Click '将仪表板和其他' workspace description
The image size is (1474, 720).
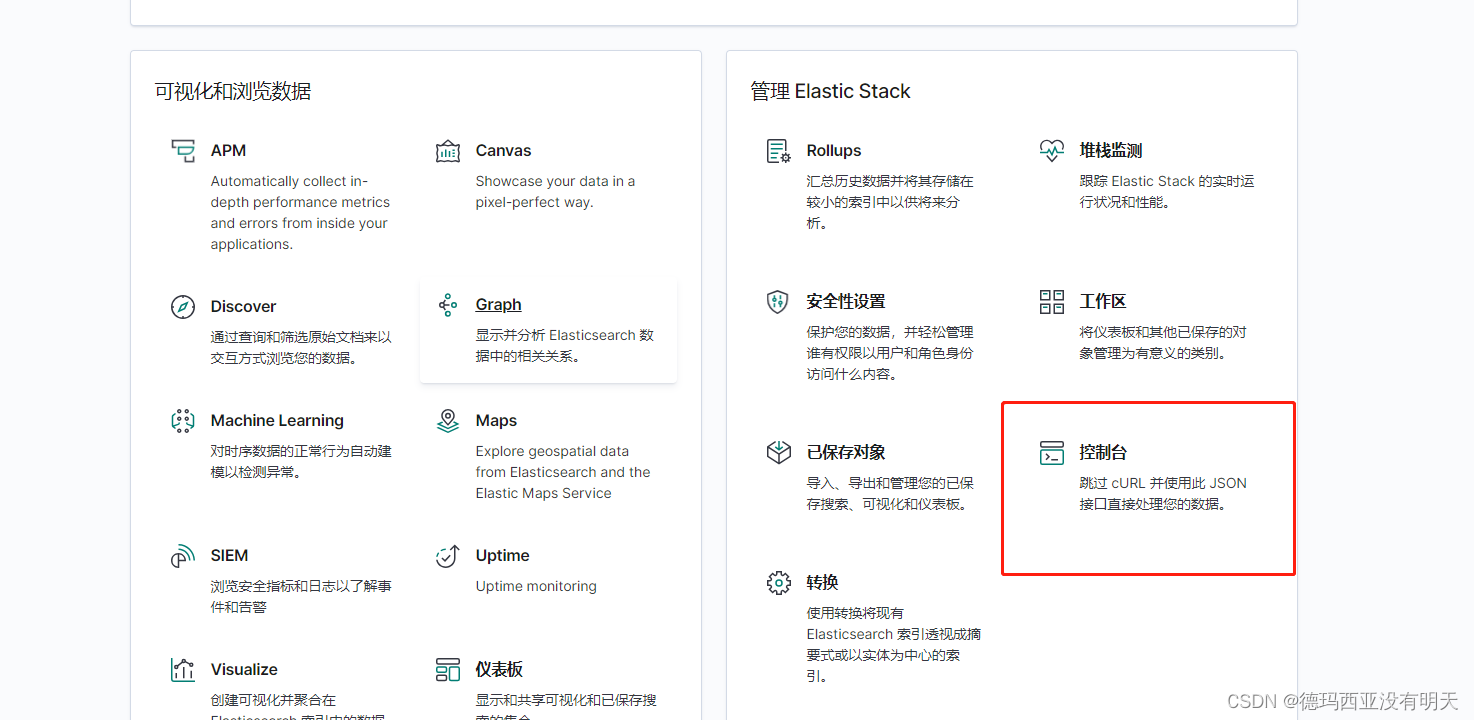pyautogui.click(x=1163, y=343)
